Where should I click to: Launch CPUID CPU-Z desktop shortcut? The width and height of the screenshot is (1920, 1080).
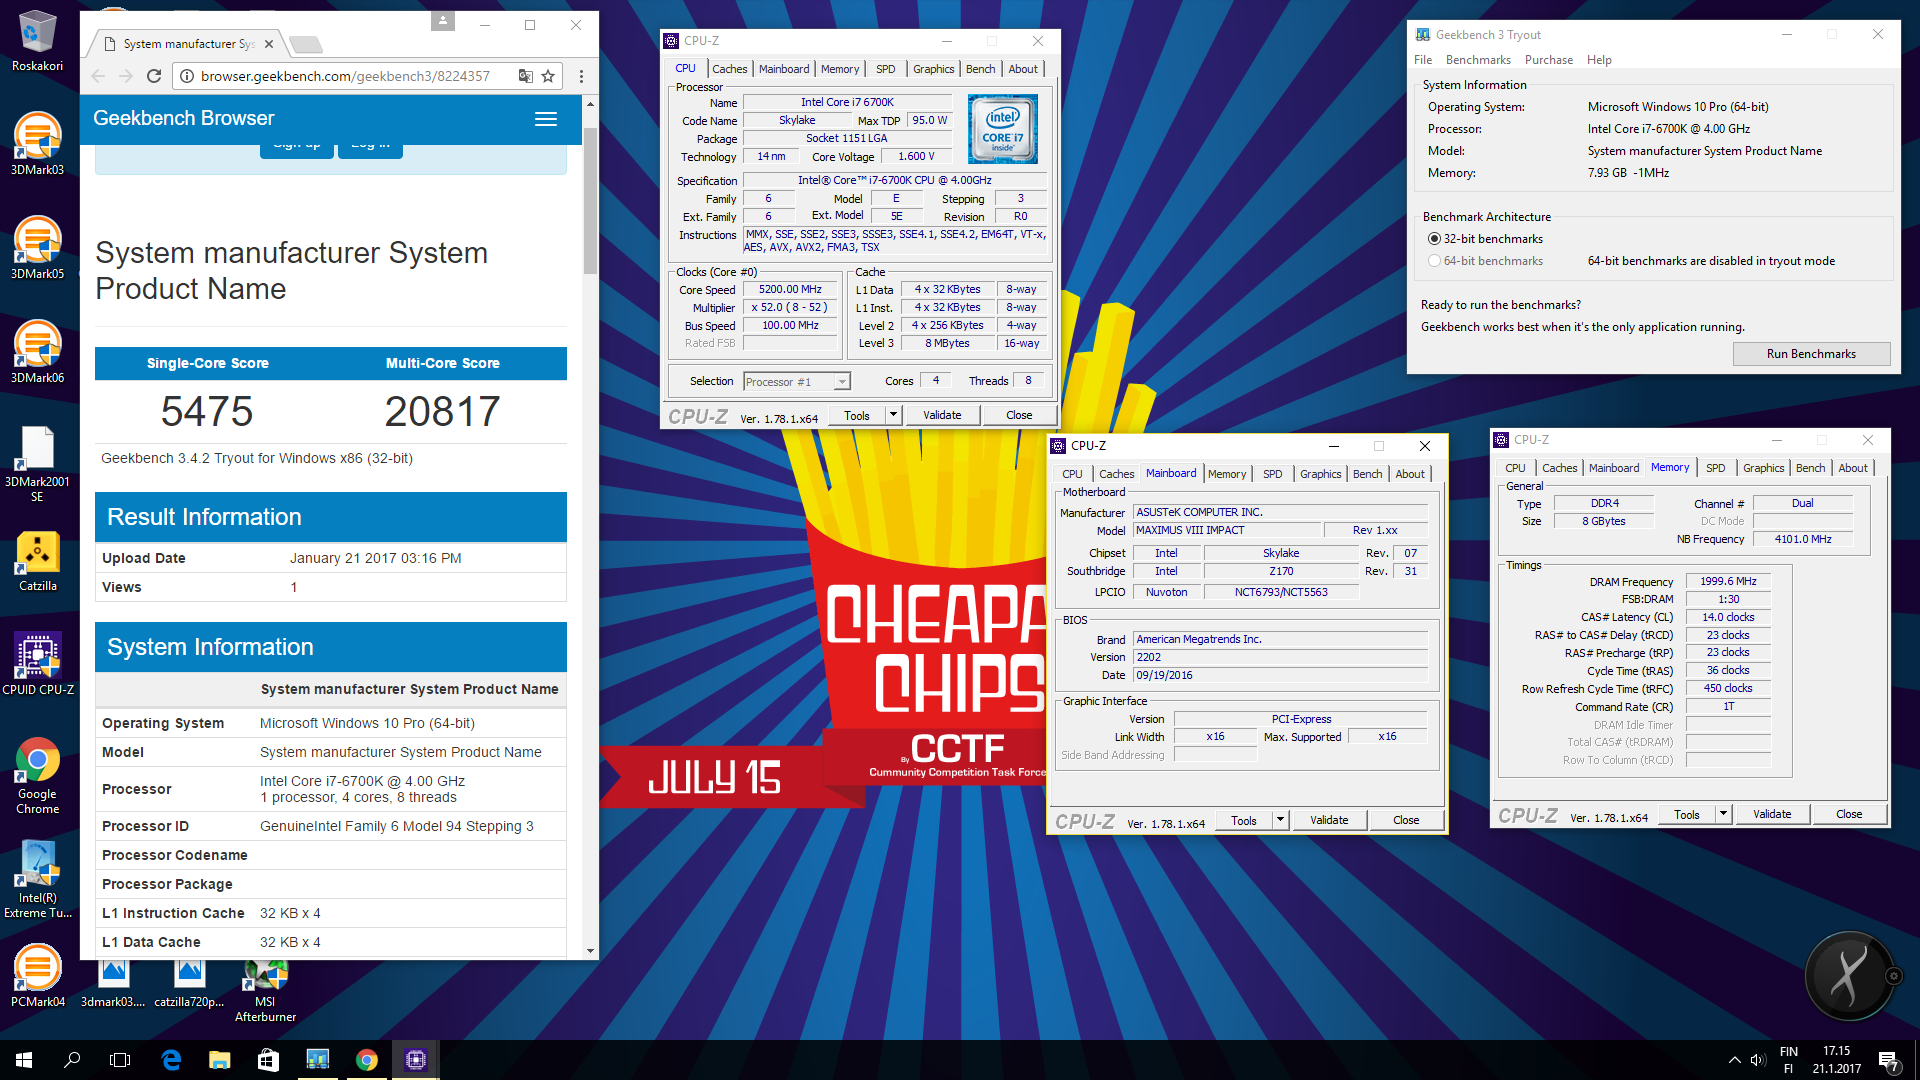coord(37,665)
